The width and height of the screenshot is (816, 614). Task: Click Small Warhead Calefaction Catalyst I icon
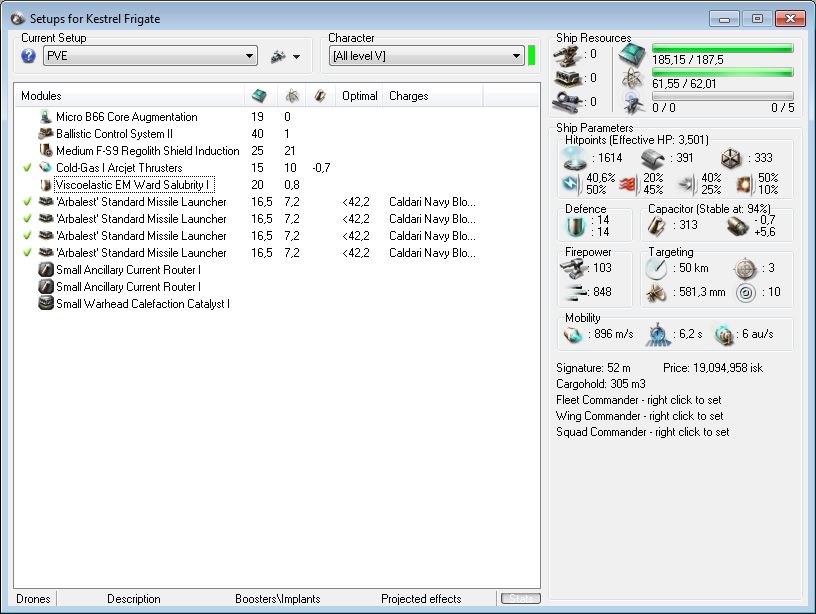tap(46, 303)
